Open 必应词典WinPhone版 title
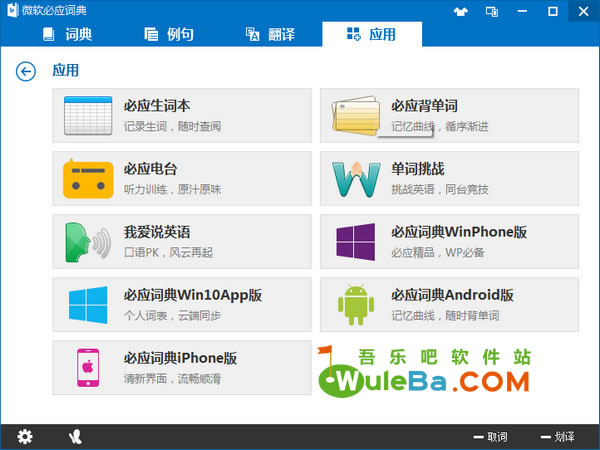The image size is (600, 450). point(459,232)
